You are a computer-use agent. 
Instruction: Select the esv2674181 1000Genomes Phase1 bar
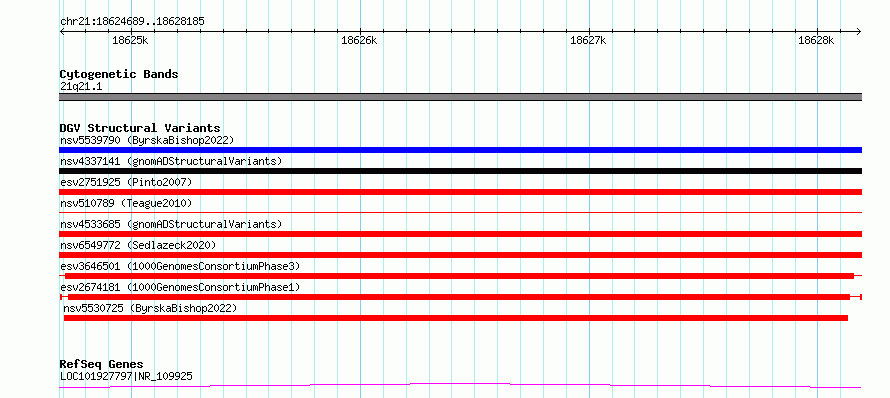(x=460, y=297)
